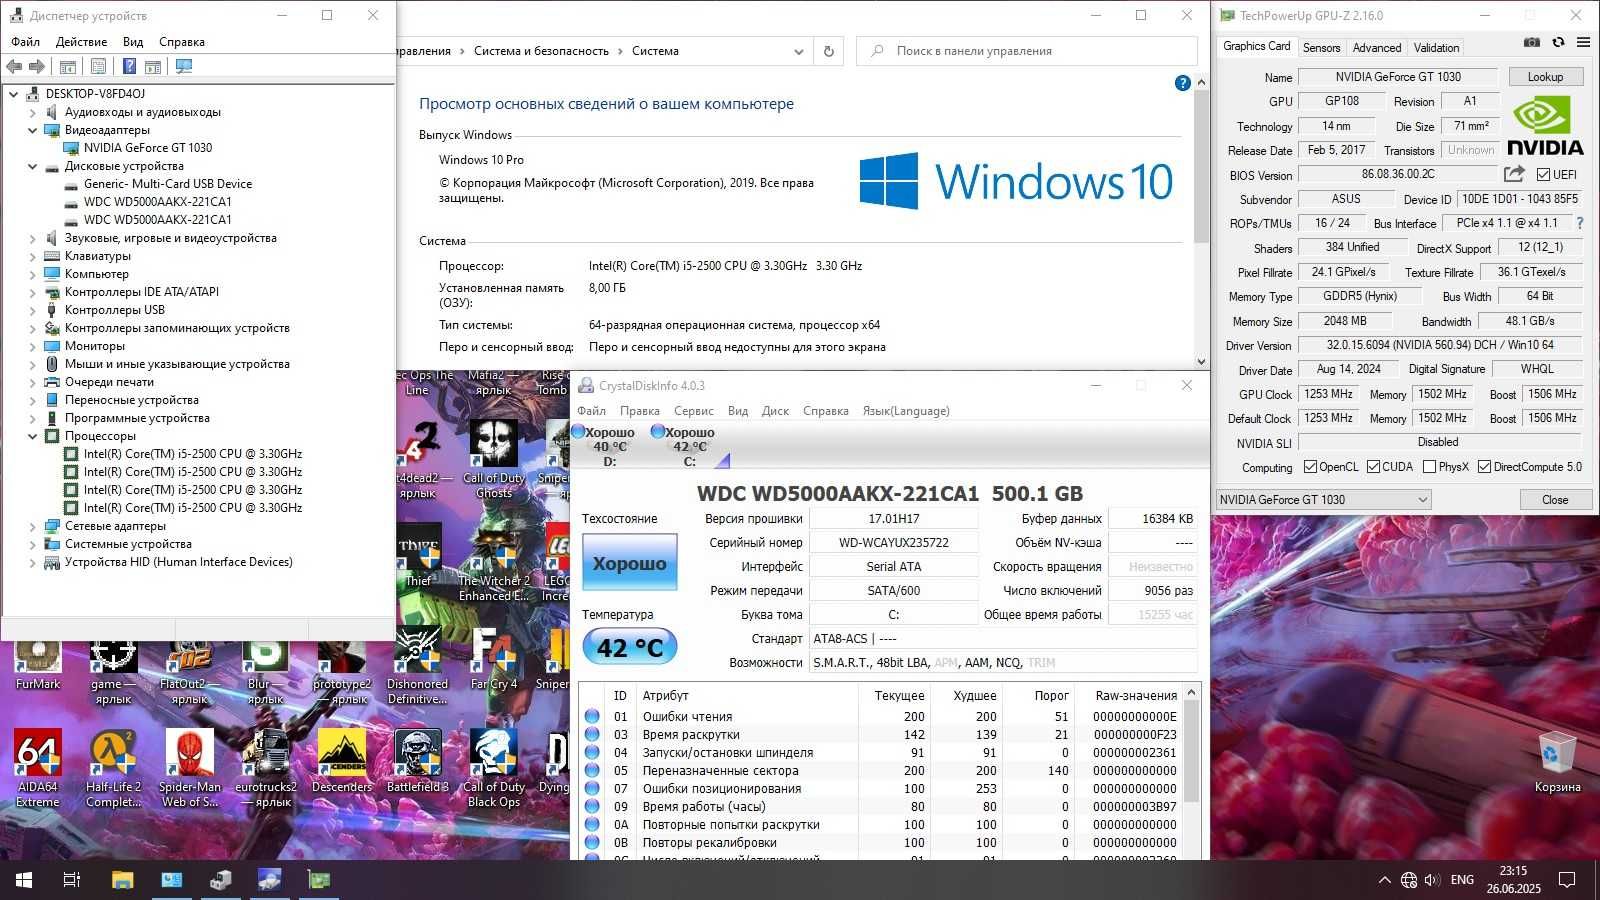
Task: Expand the Мониторы node
Action: click(33, 346)
